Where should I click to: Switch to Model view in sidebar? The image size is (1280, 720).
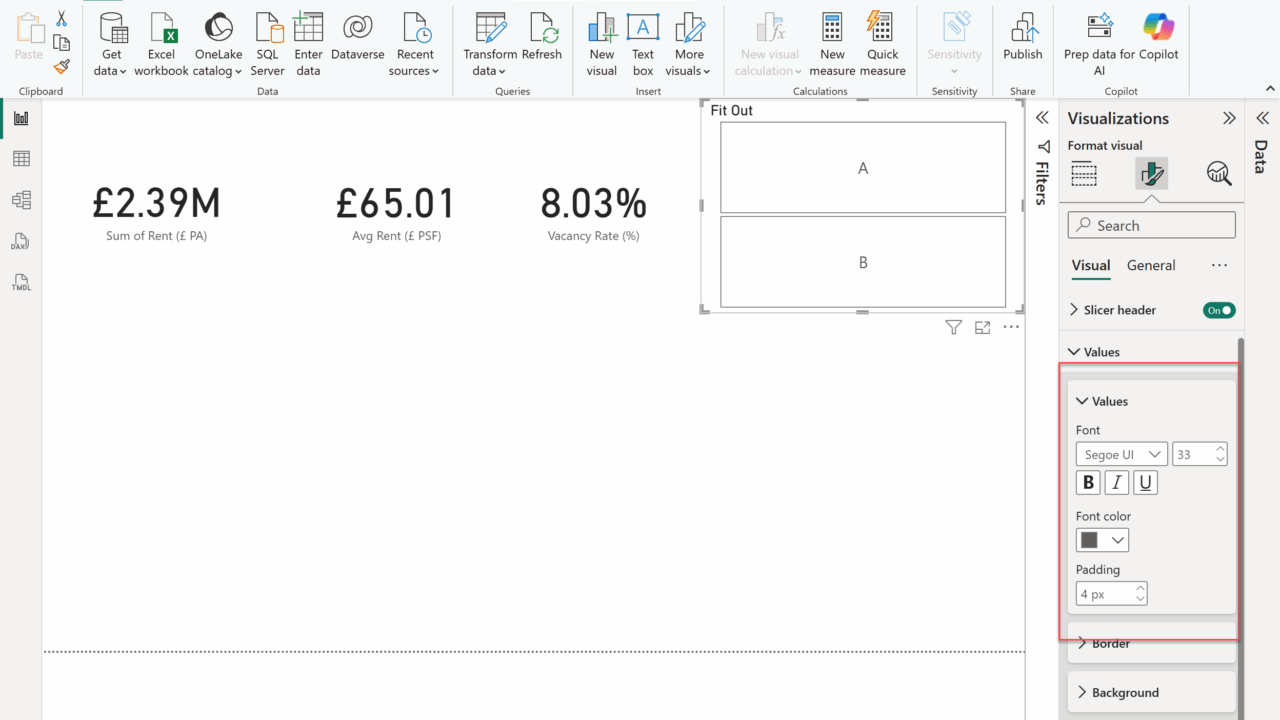coord(21,200)
